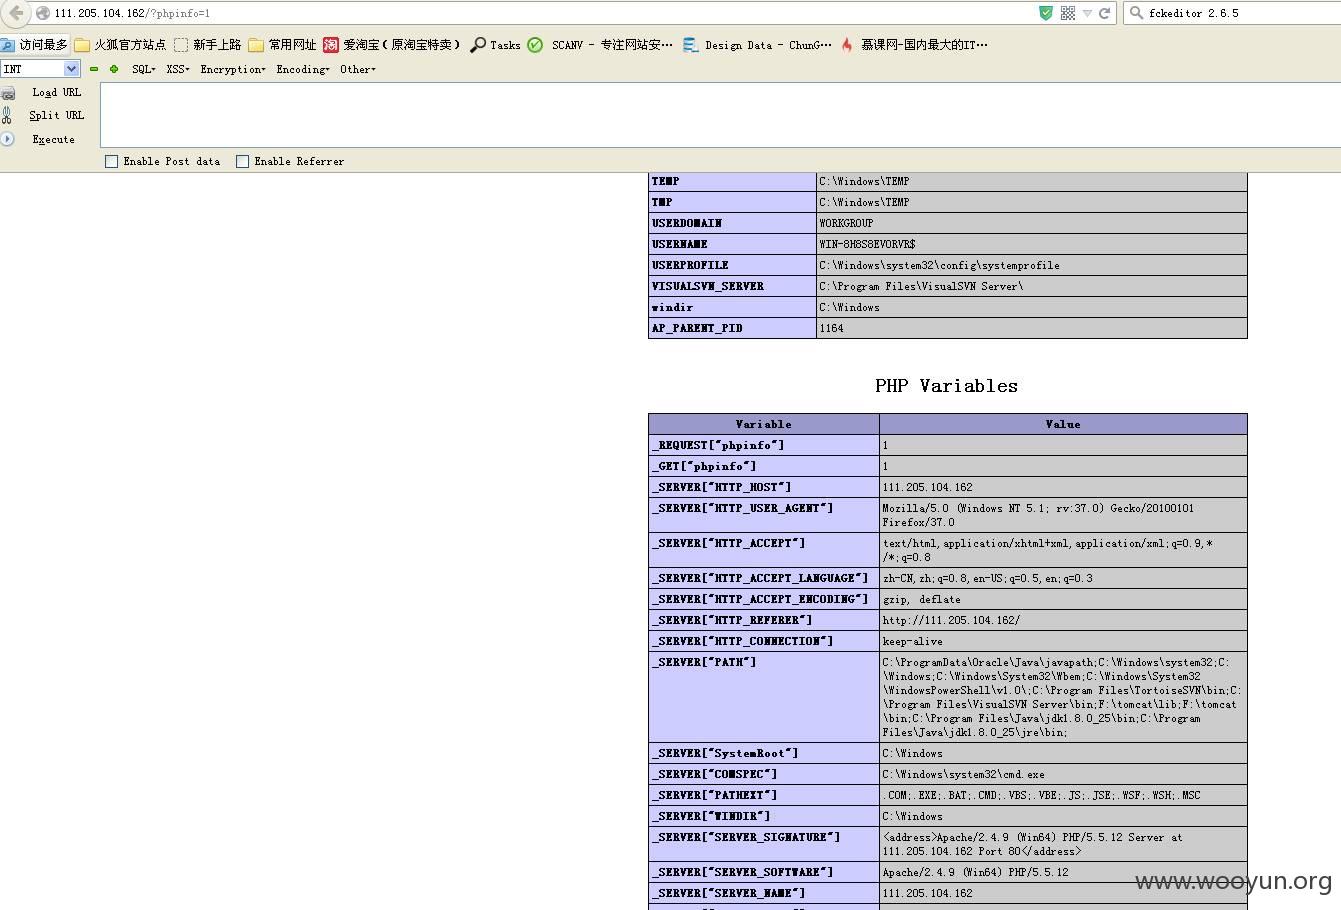Open the 访问最多 bookmark icon
Viewport: 1341px width, 910px height.
click(7, 45)
